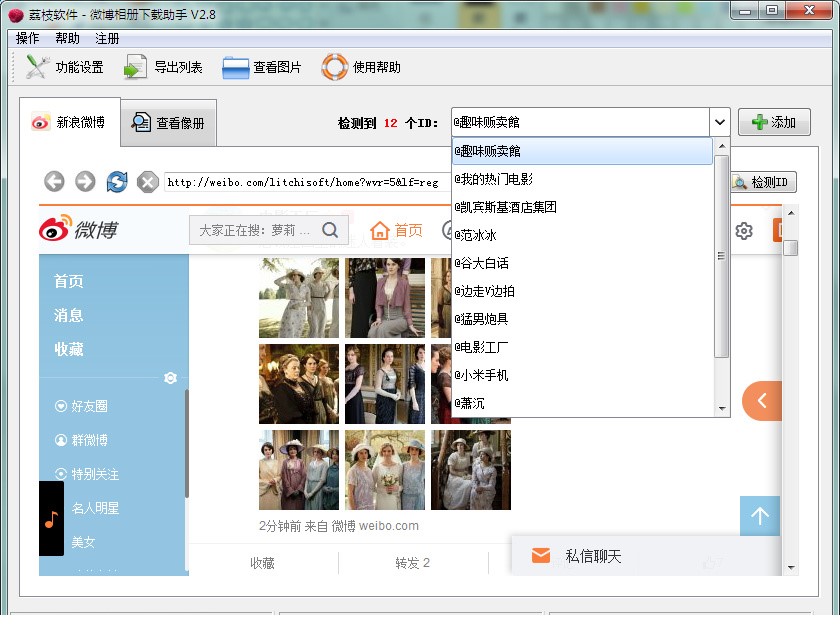Click the weibo URL address field
This screenshot has height=638, width=840.
[x=308, y=182]
